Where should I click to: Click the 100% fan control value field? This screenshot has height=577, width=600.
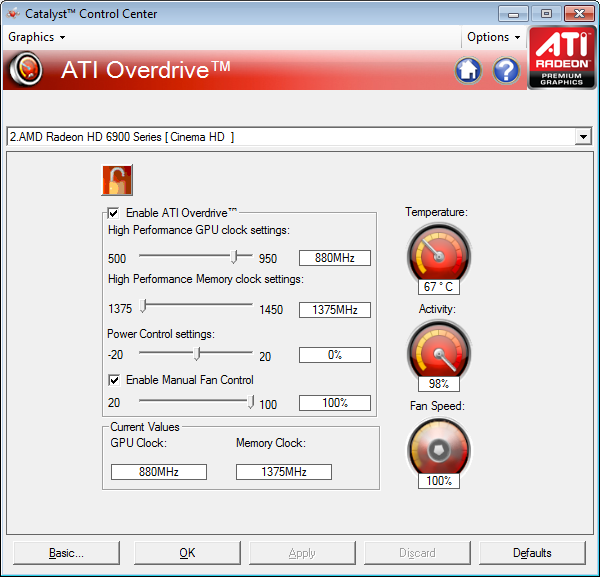335,403
